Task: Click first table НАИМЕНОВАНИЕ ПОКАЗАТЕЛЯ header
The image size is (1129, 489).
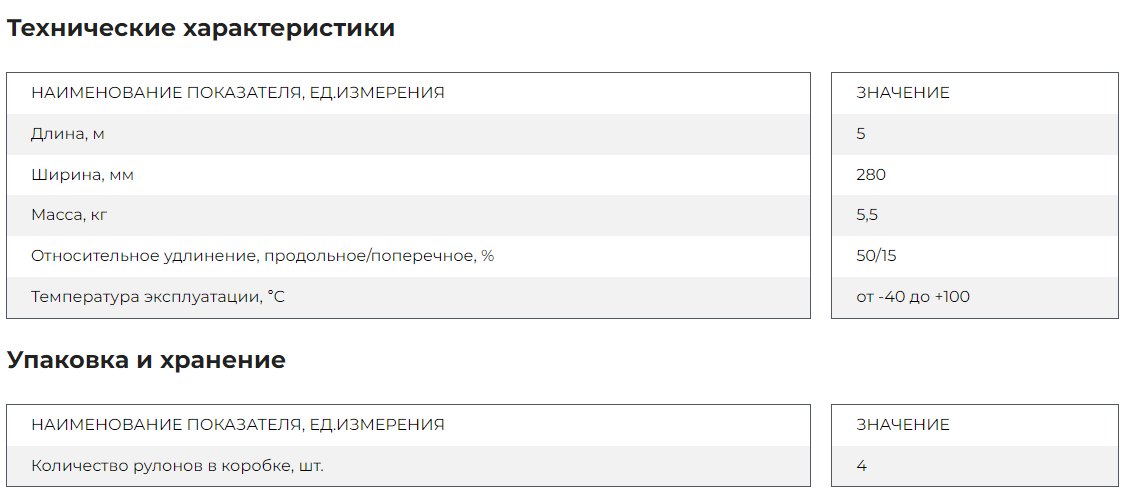Action: (x=238, y=93)
